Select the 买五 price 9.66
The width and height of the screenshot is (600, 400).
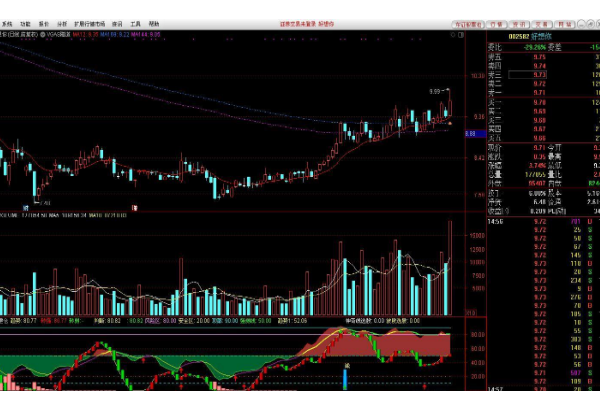pos(540,138)
